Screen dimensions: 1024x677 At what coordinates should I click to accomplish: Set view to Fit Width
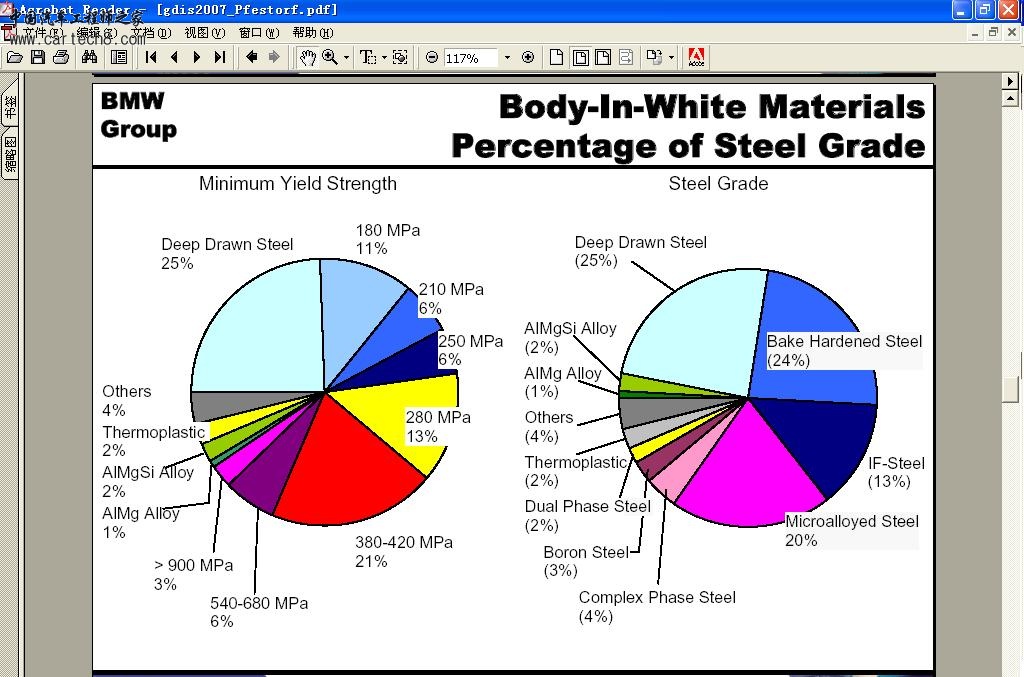[603, 57]
